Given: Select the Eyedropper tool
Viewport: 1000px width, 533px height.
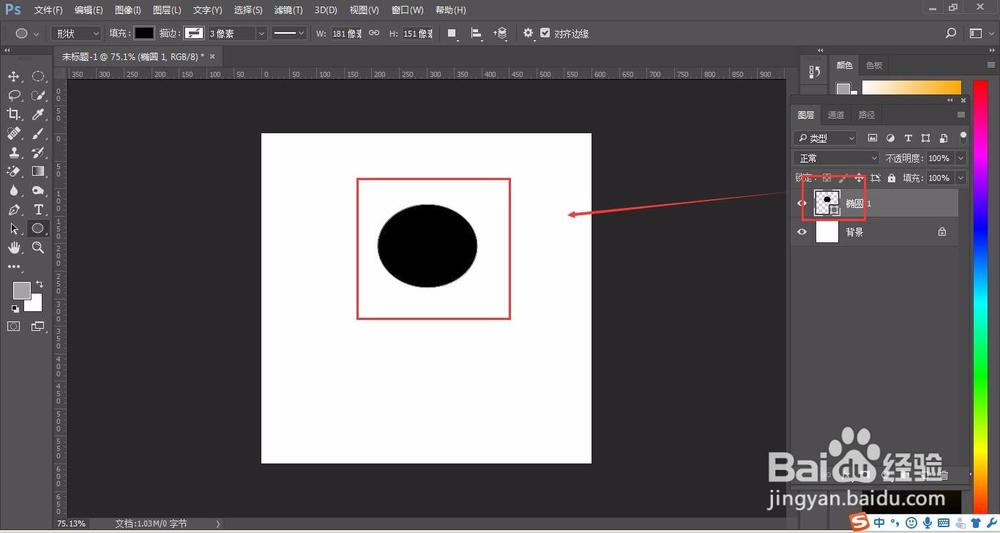Looking at the screenshot, I should pos(38,114).
